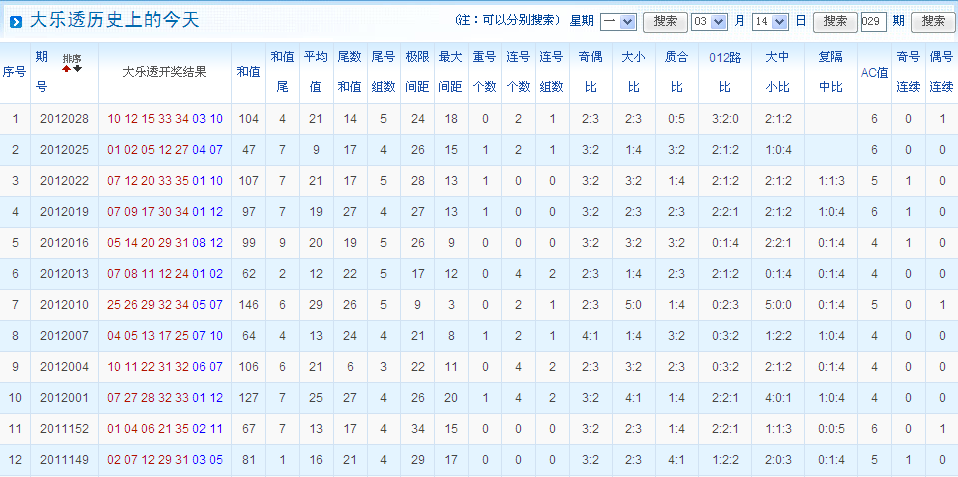Click the 搜索 button after the 日 label
The height and width of the screenshot is (477, 958).
(835, 21)
